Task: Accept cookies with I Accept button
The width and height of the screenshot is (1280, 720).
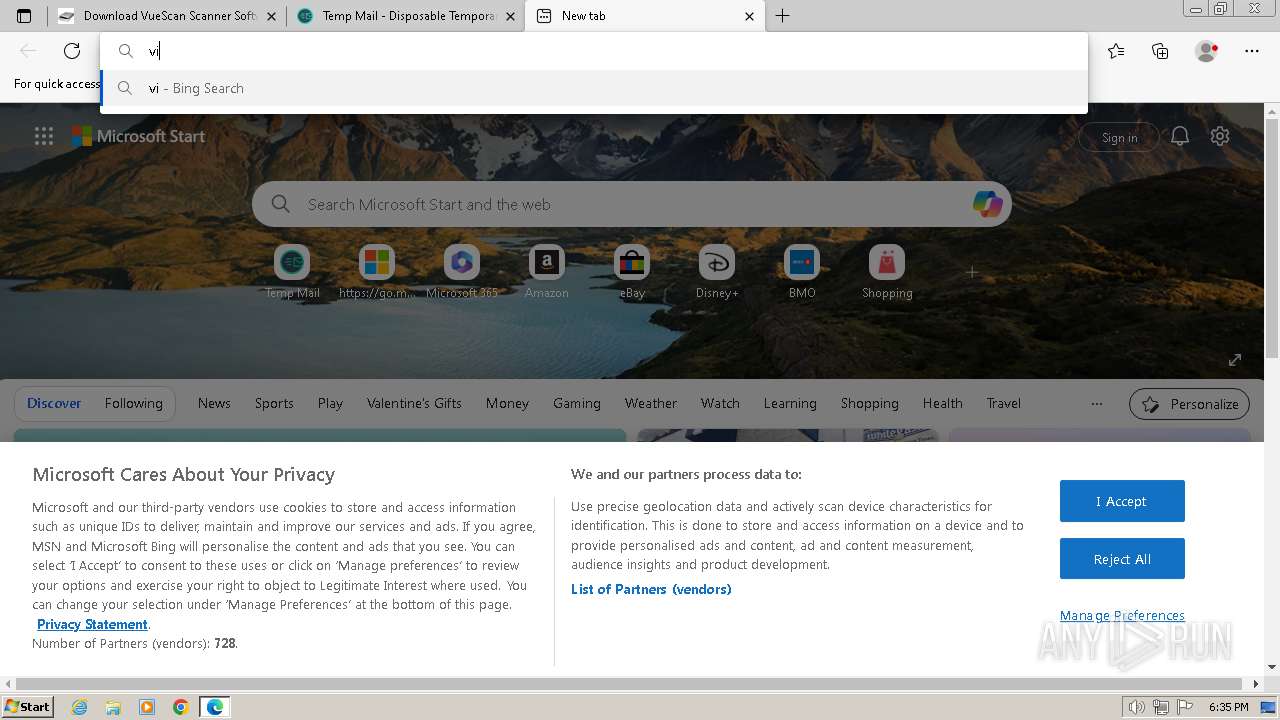Action: (x=1122, y=501)
